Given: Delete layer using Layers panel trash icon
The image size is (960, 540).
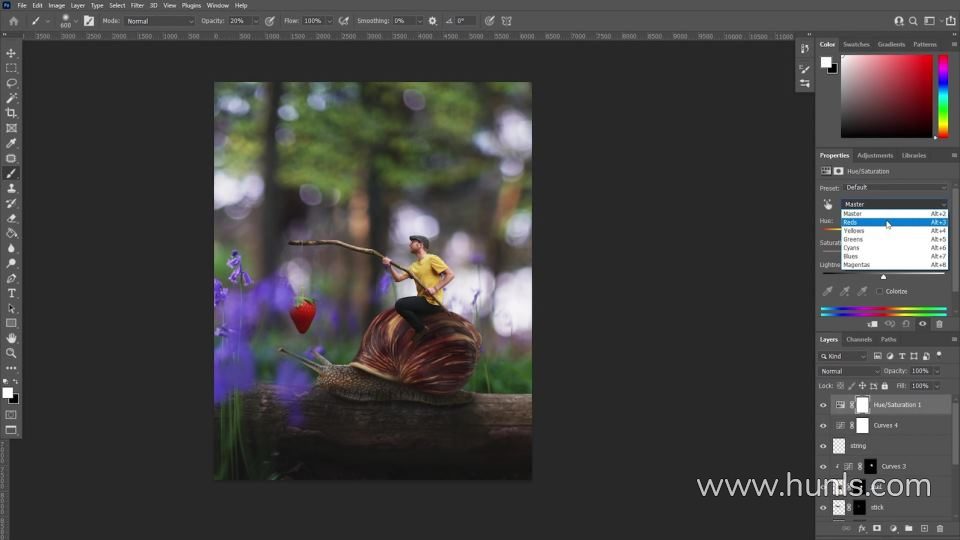Looking at the screenshot, I should (x=940, y=528).
